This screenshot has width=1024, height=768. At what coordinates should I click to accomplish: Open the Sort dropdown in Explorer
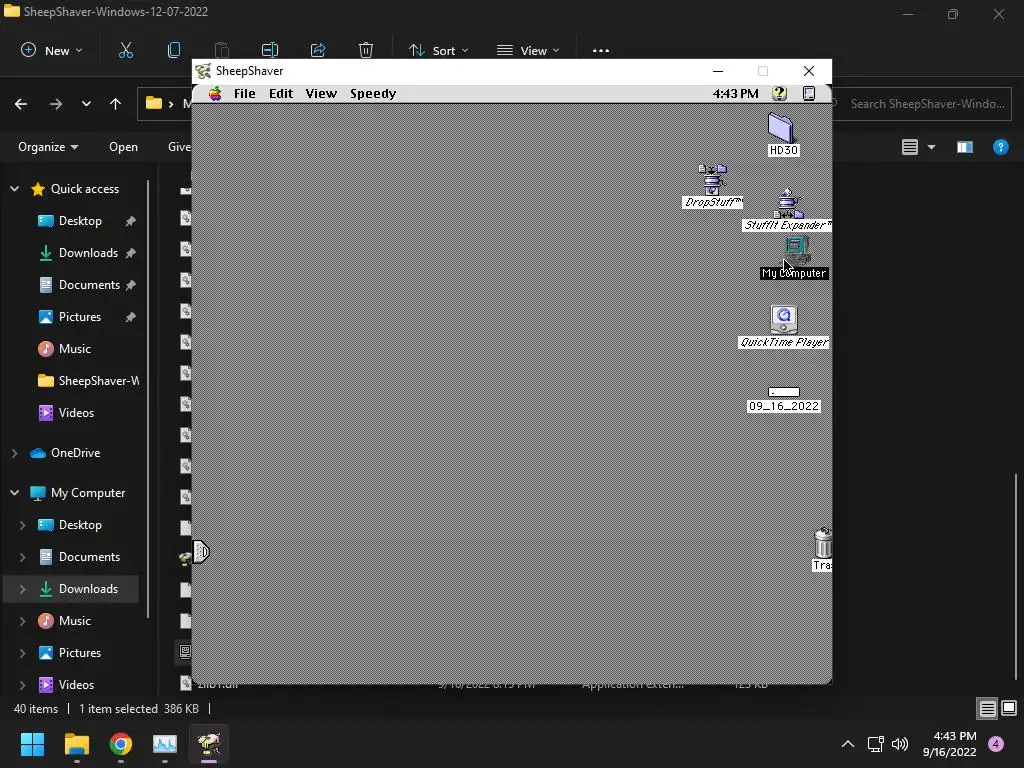tap(438, 50)
